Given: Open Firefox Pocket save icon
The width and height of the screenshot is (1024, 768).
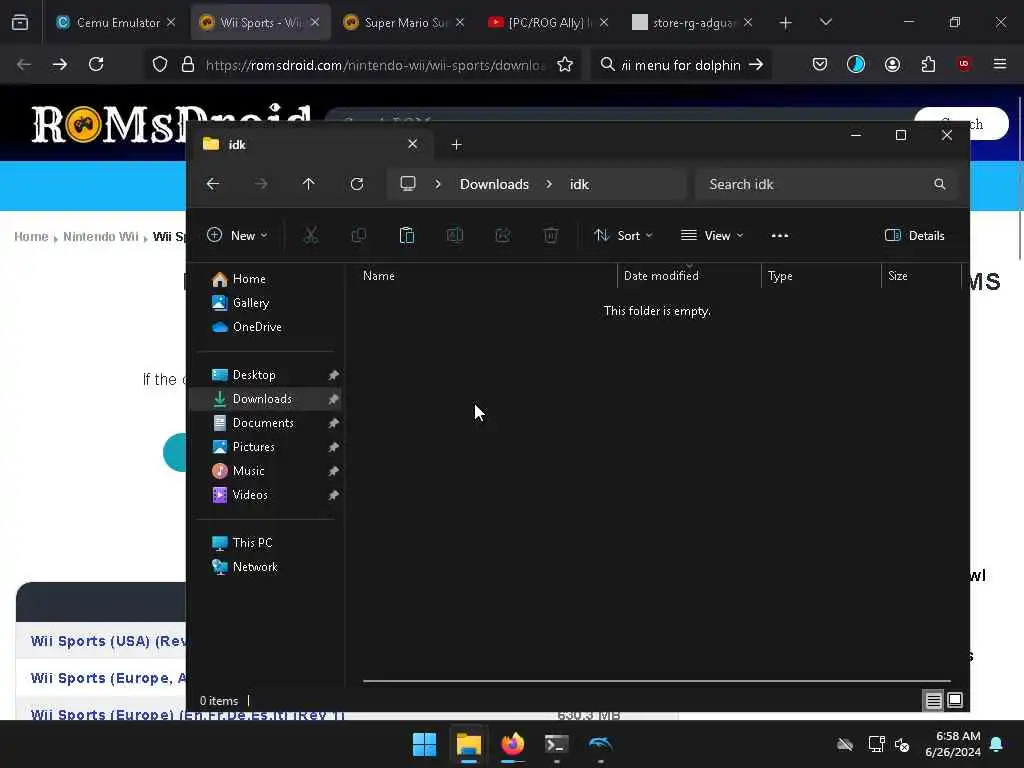Looking at the screenshot, I should click(820, 65).
